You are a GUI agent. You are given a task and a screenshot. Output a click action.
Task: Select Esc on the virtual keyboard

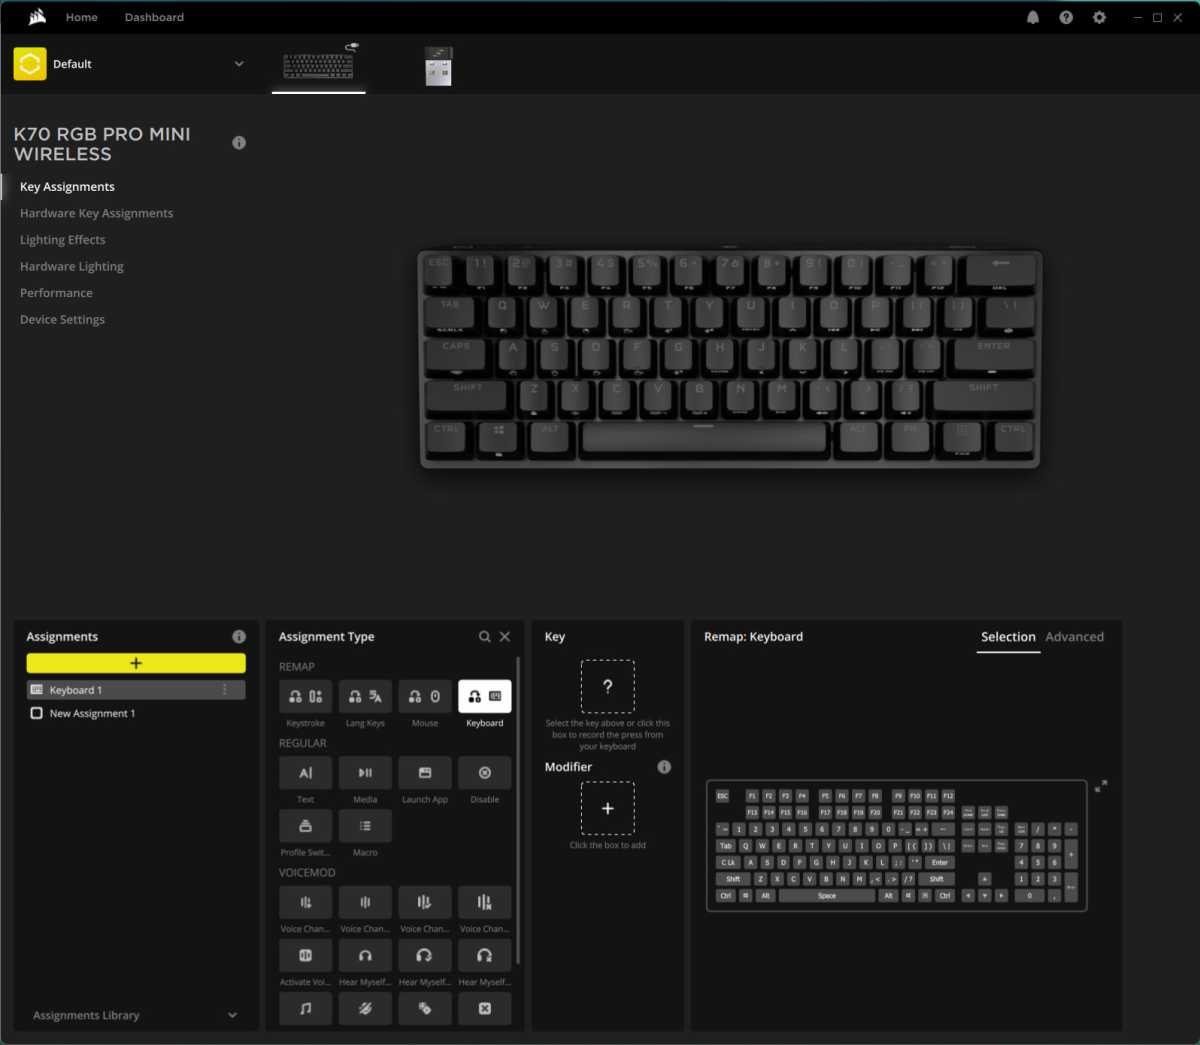(723, 796)
